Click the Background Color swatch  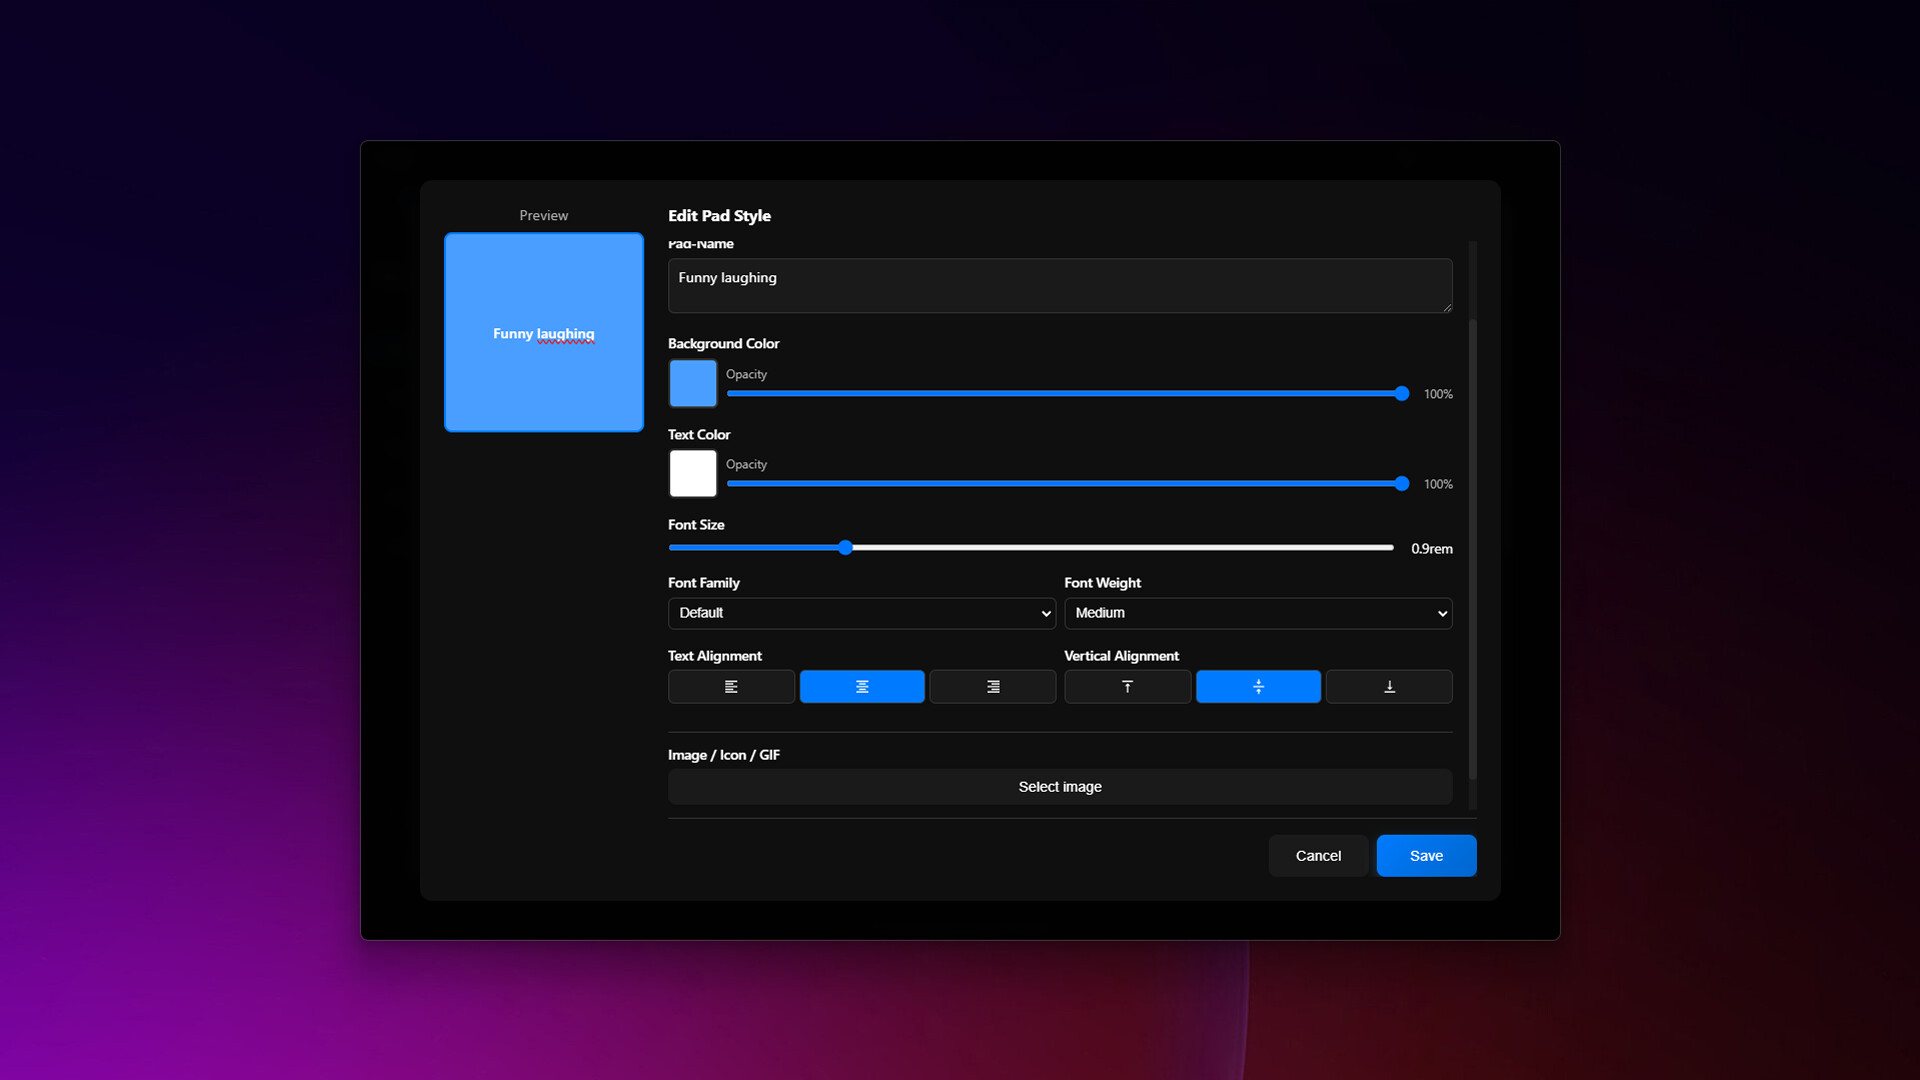(693, 383)
